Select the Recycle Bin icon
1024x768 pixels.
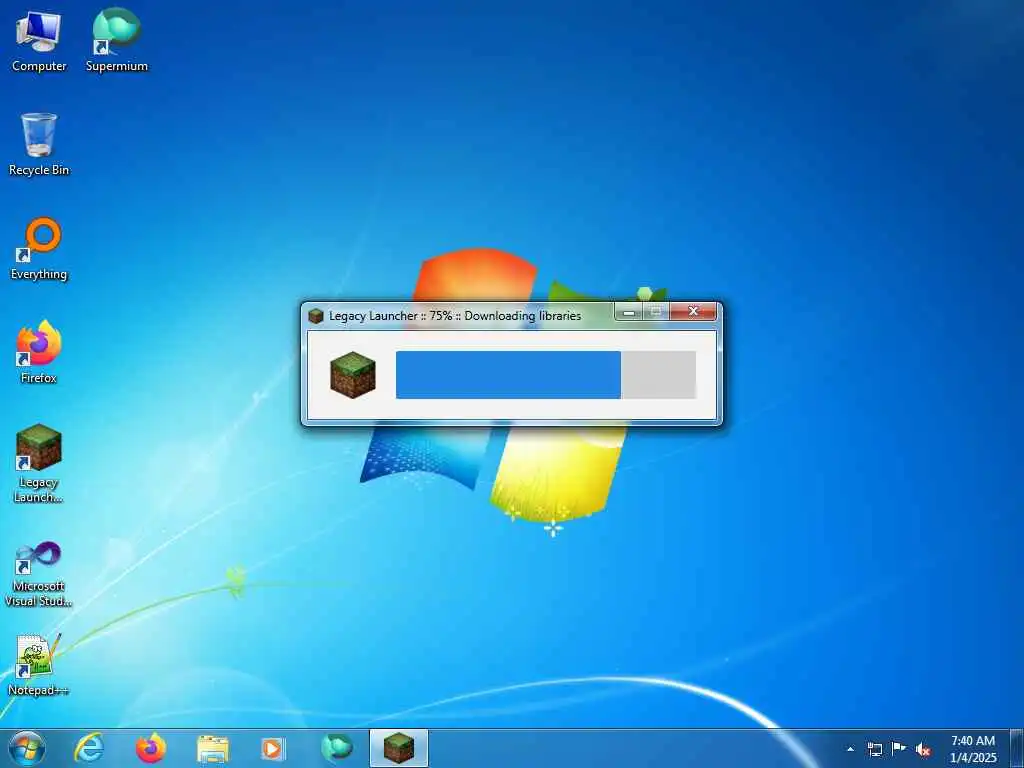tap(39, 144)
